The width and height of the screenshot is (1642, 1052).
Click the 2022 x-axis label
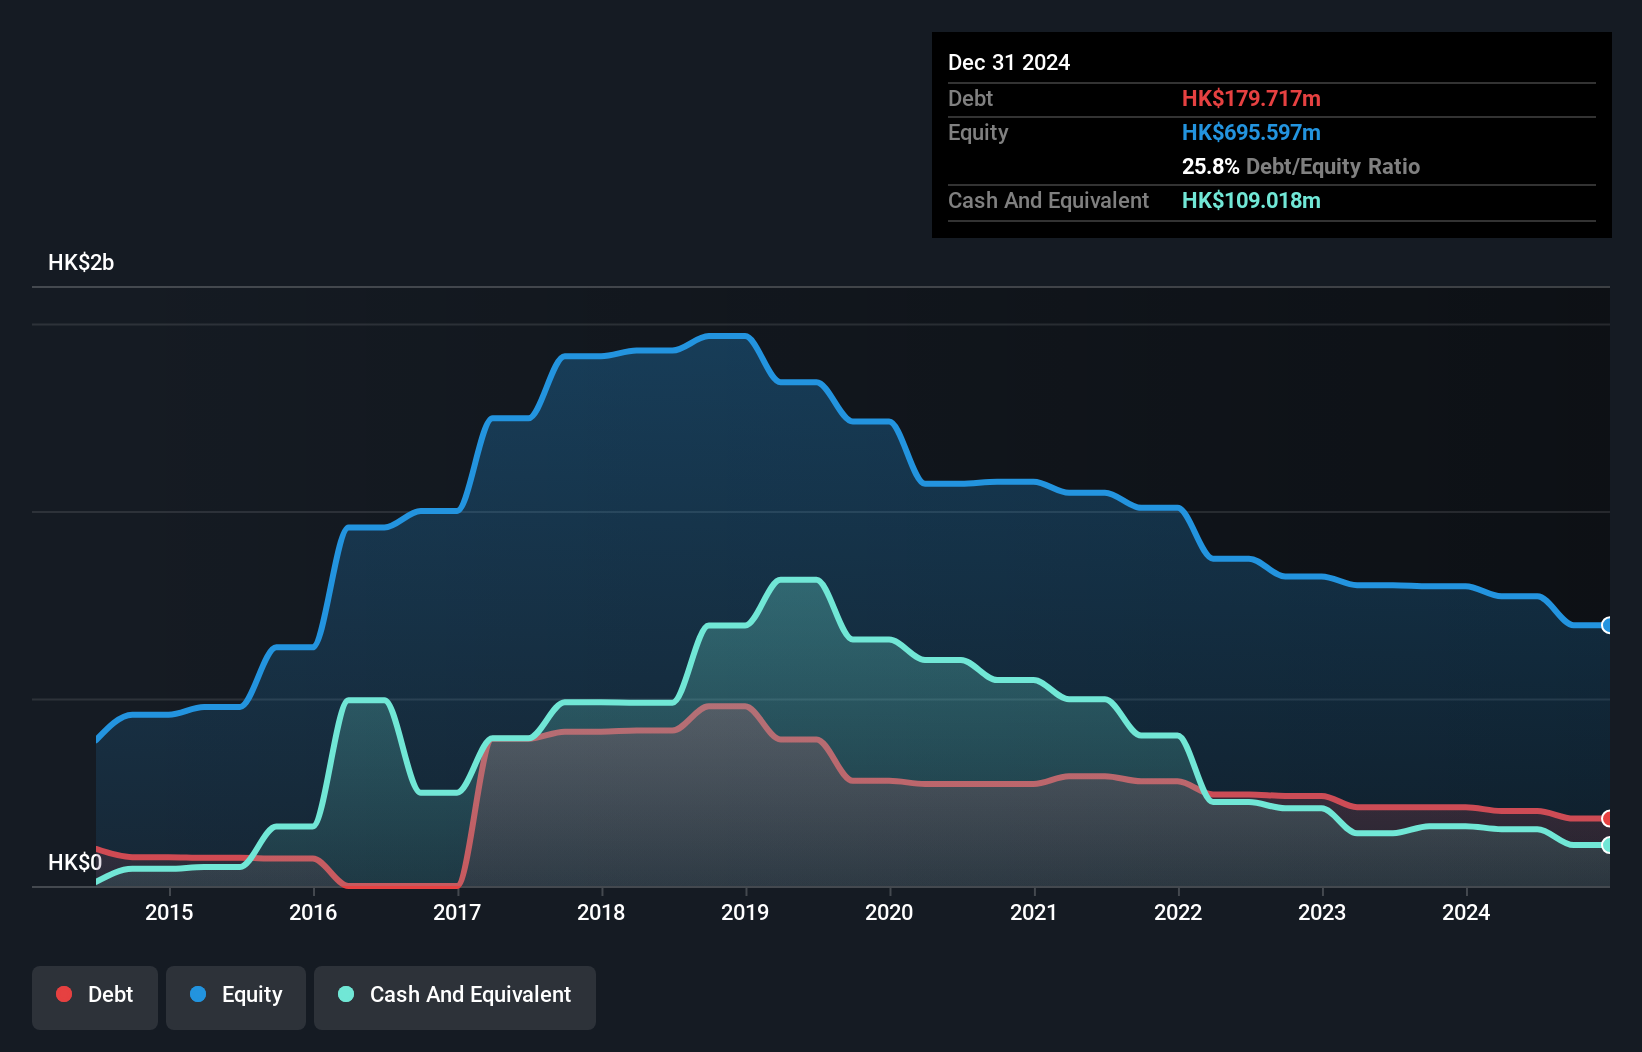click(1178, 912)
